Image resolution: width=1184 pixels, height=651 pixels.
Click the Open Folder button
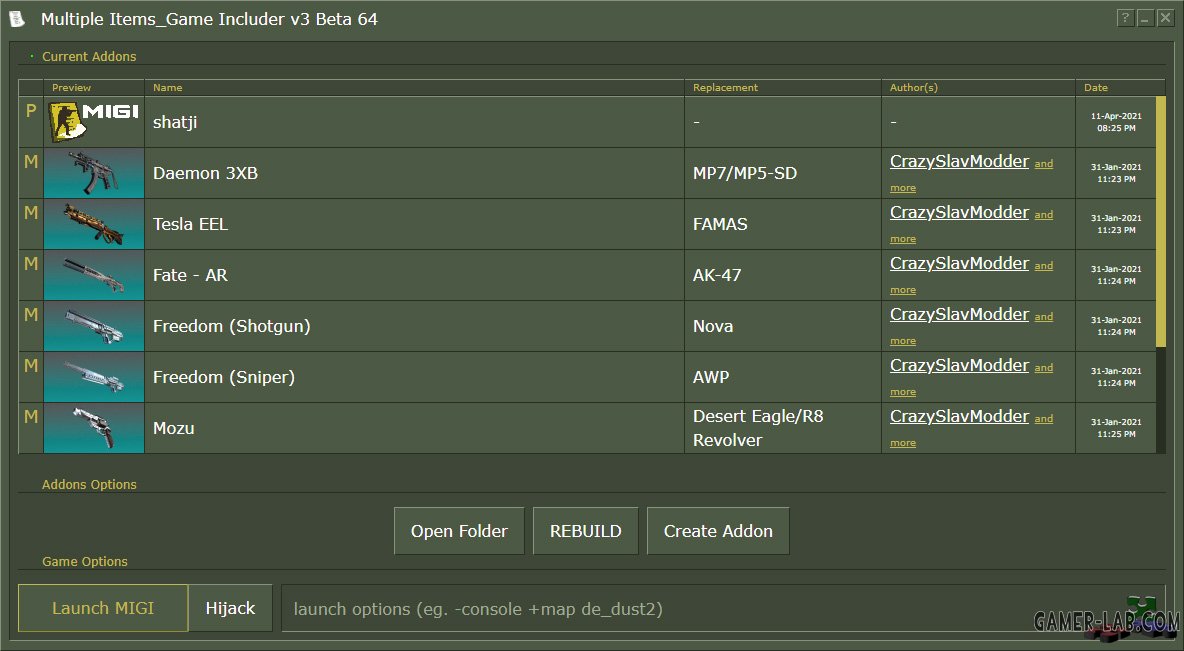coord(459,531)
